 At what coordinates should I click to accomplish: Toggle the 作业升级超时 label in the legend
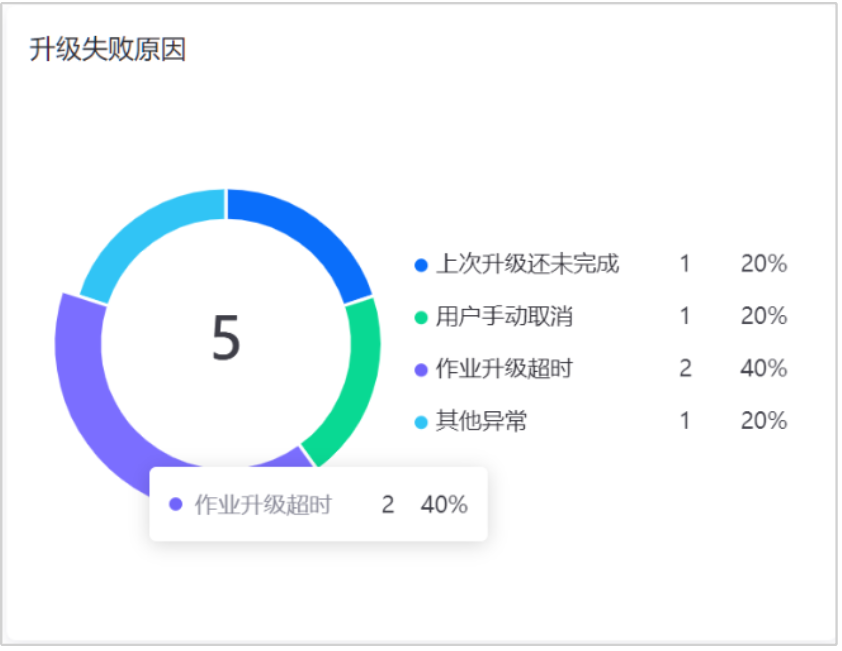click(x=504, y=369)
